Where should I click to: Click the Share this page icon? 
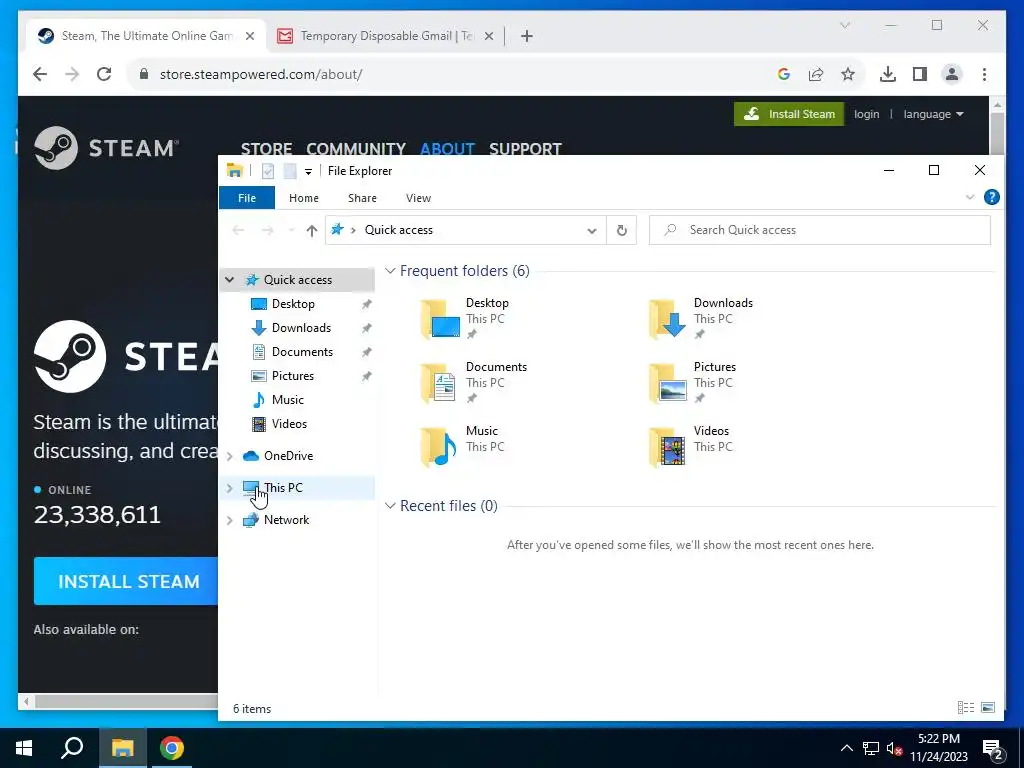point(816,74)
